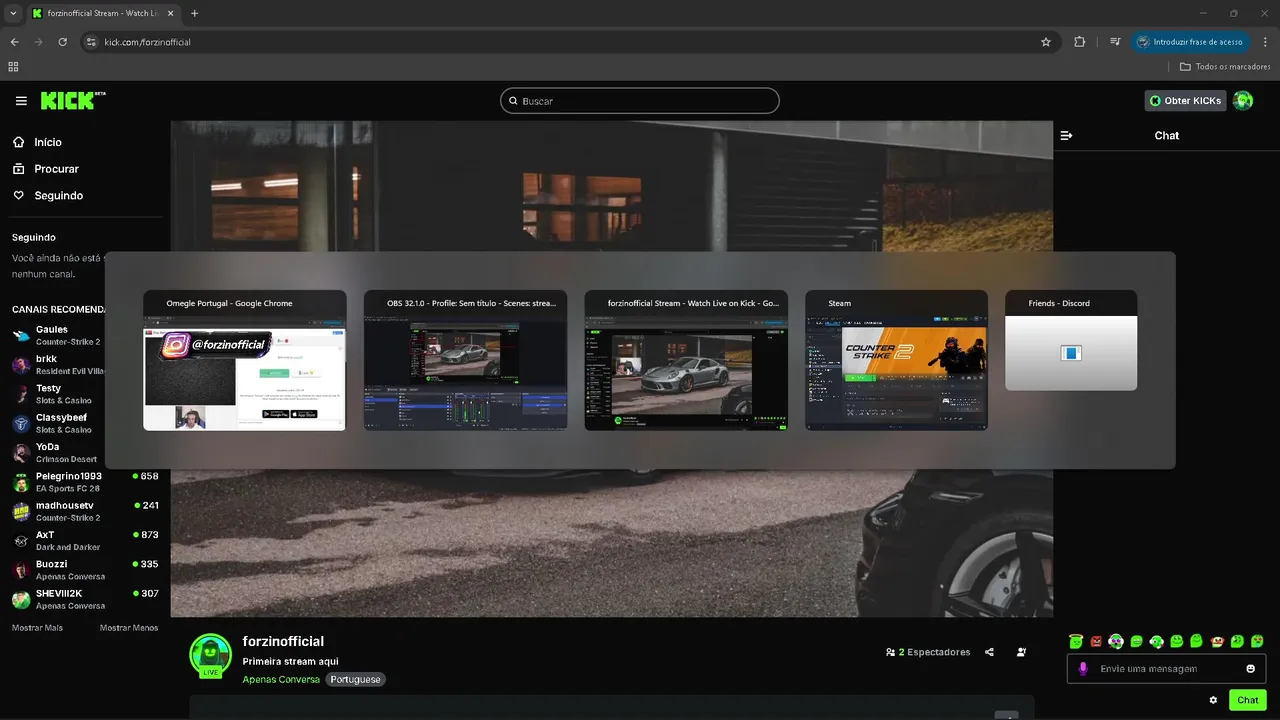Screen dimensions: 1280x720
Task: Open AxT recommended channel
Action: coord(85,540)
